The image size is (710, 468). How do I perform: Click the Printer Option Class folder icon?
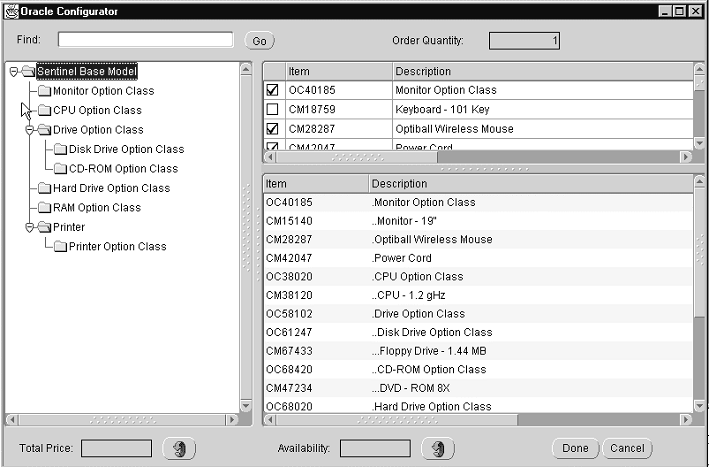tap(60, 247)
